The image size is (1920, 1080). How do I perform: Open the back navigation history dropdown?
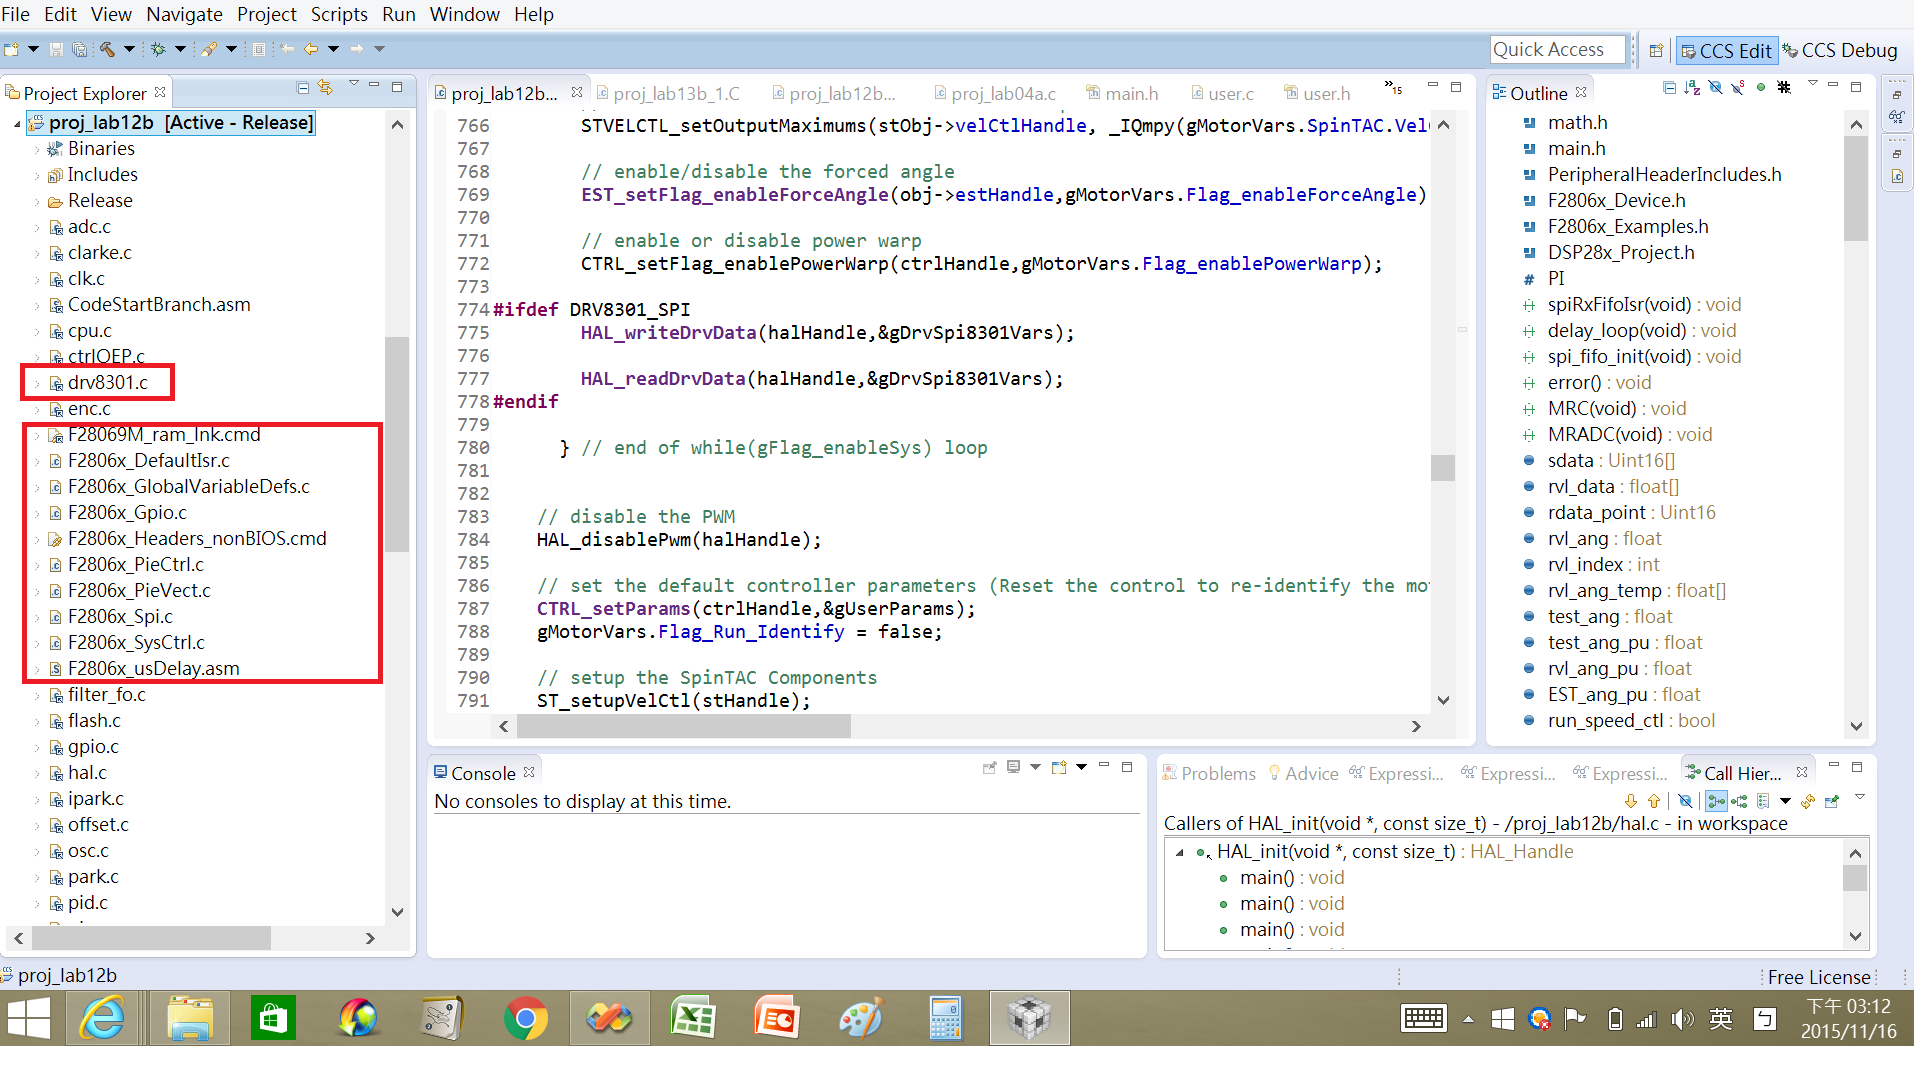(334, 49)
